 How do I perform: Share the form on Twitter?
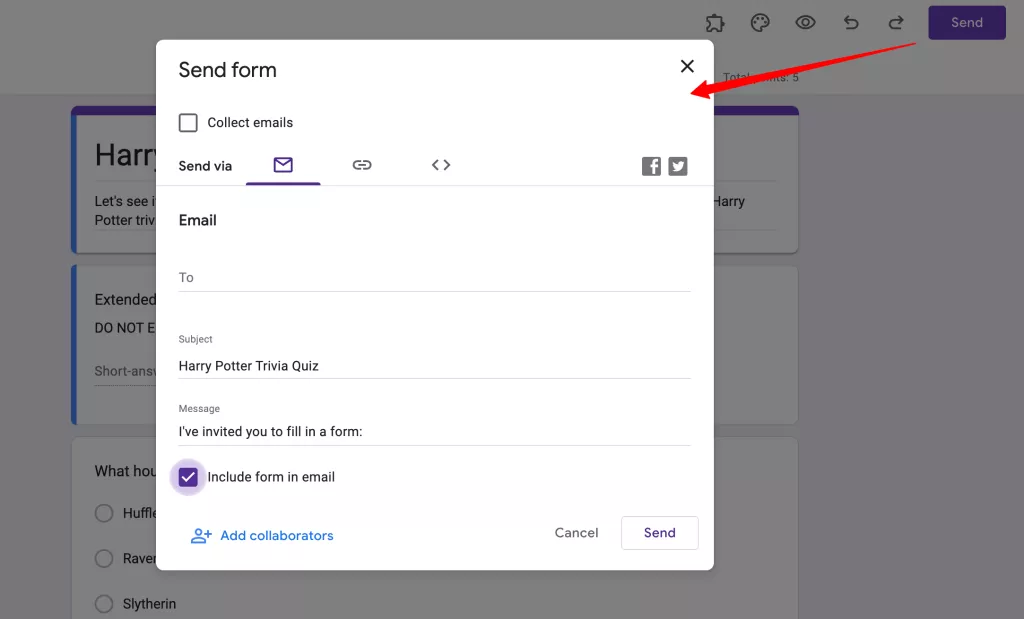pos(678,165)
